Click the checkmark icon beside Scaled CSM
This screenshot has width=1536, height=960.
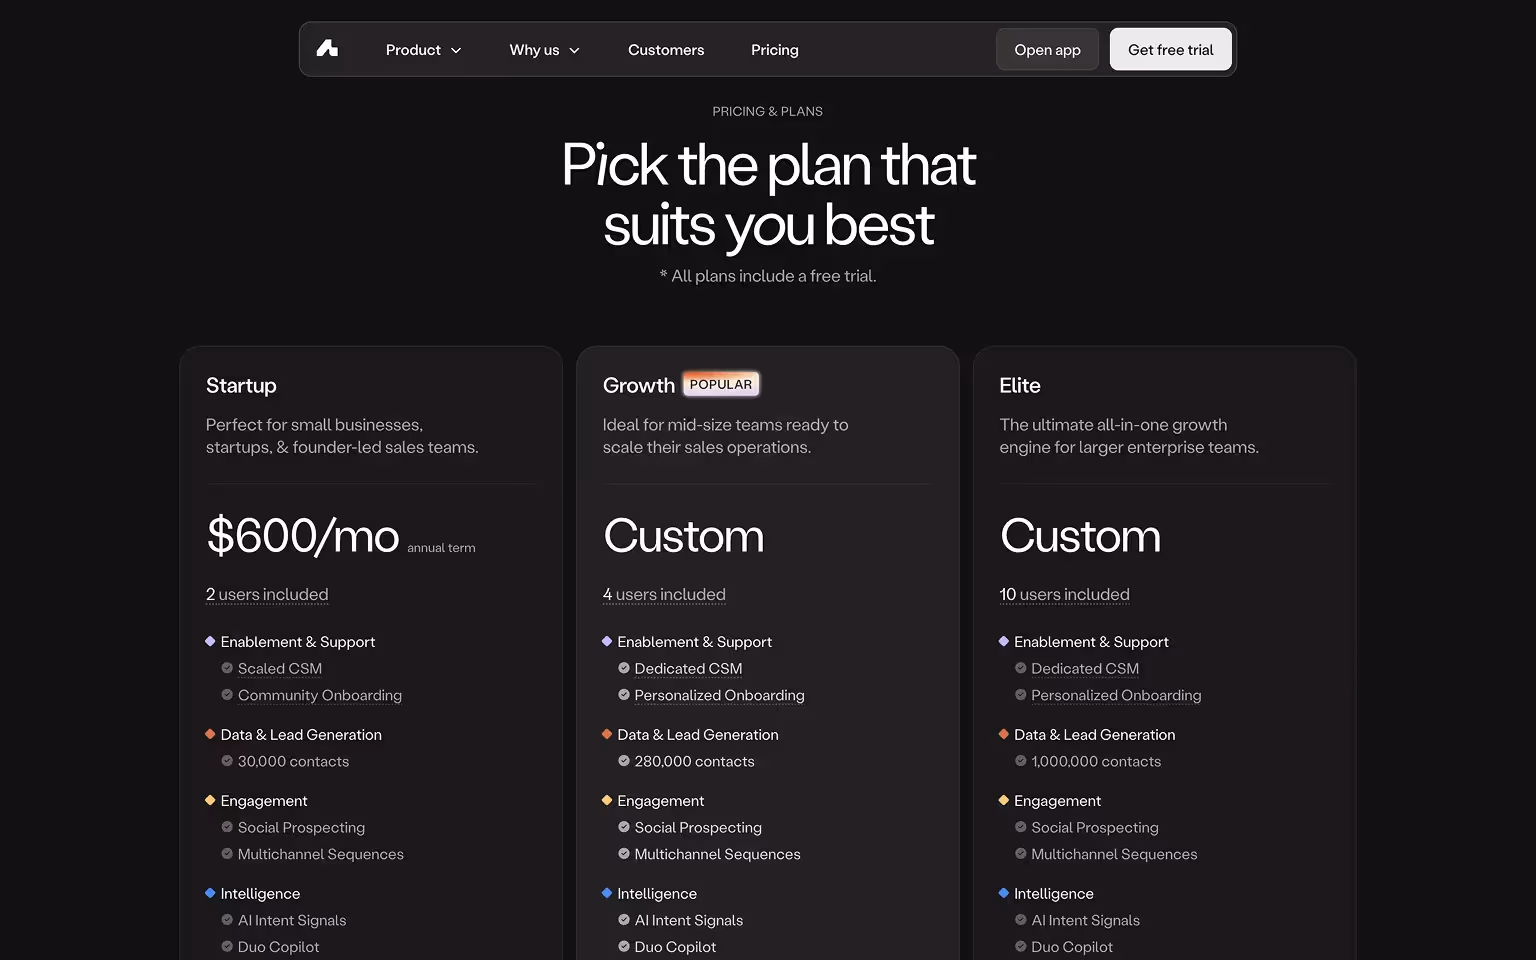[x=226, y=667]
